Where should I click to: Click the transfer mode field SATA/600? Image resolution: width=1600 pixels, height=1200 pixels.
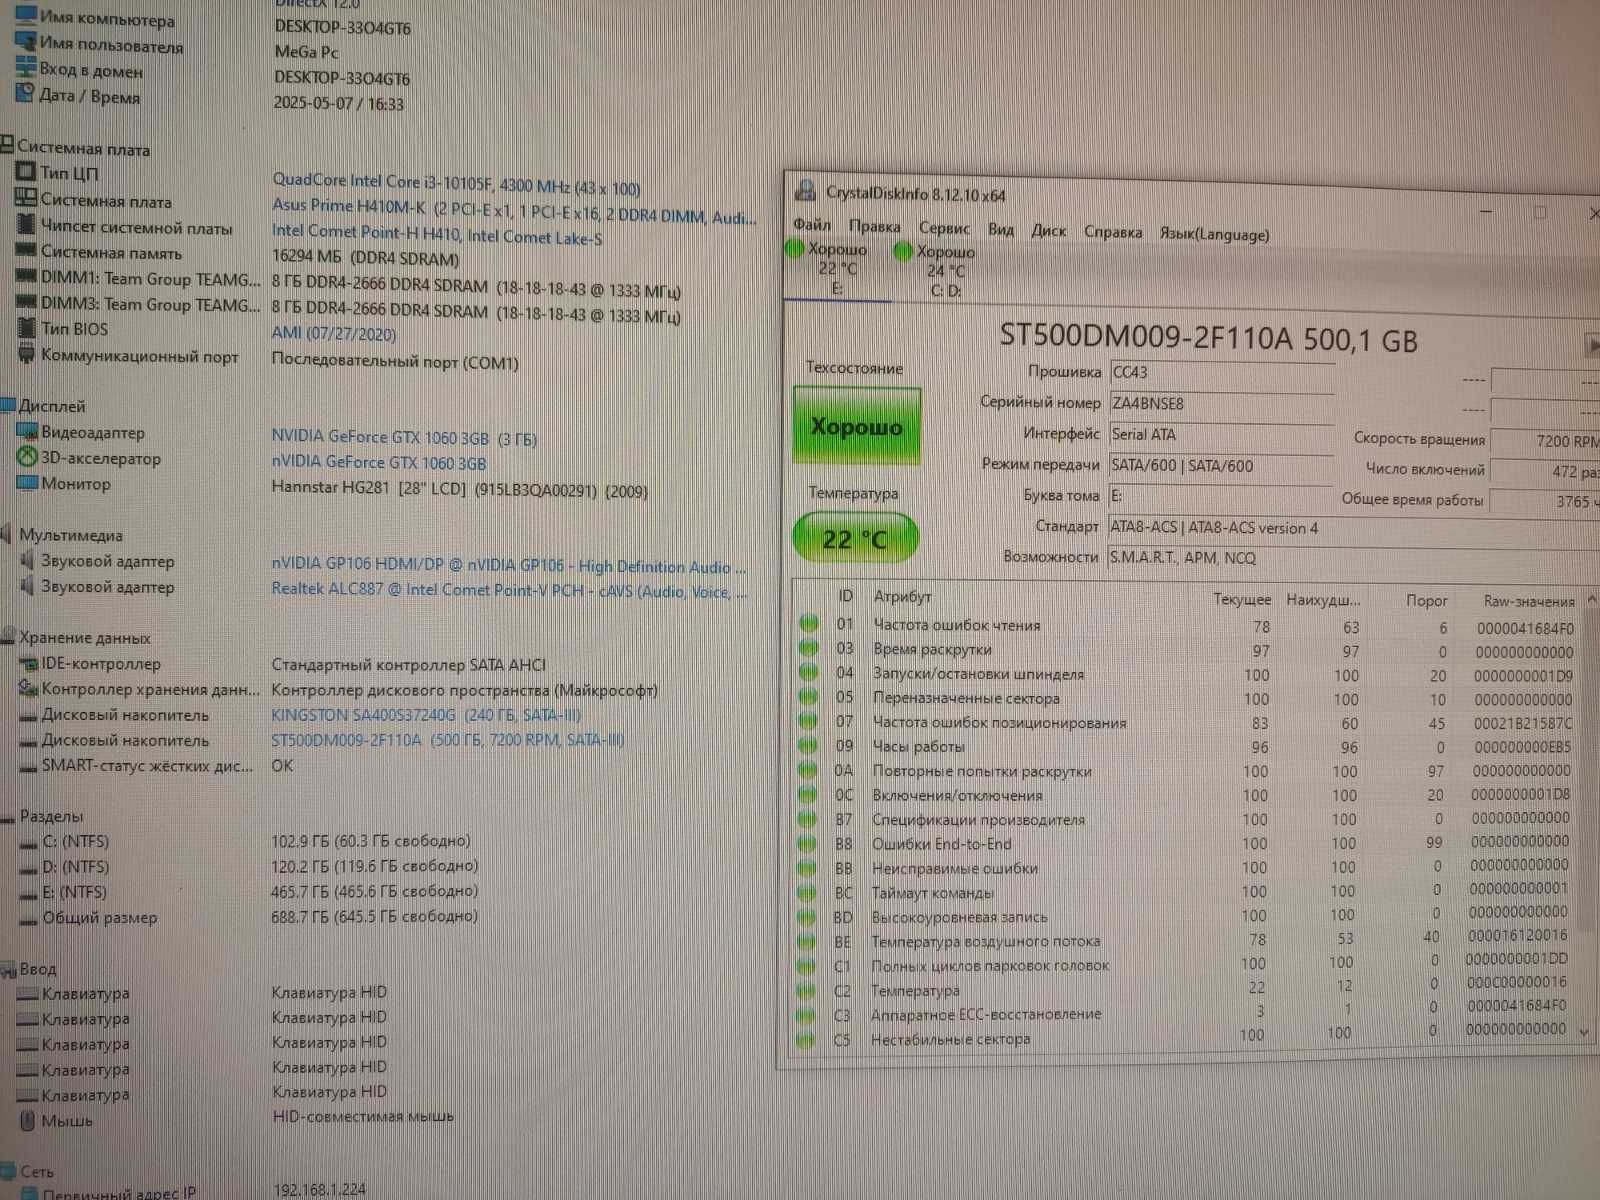click(1221, 466)
